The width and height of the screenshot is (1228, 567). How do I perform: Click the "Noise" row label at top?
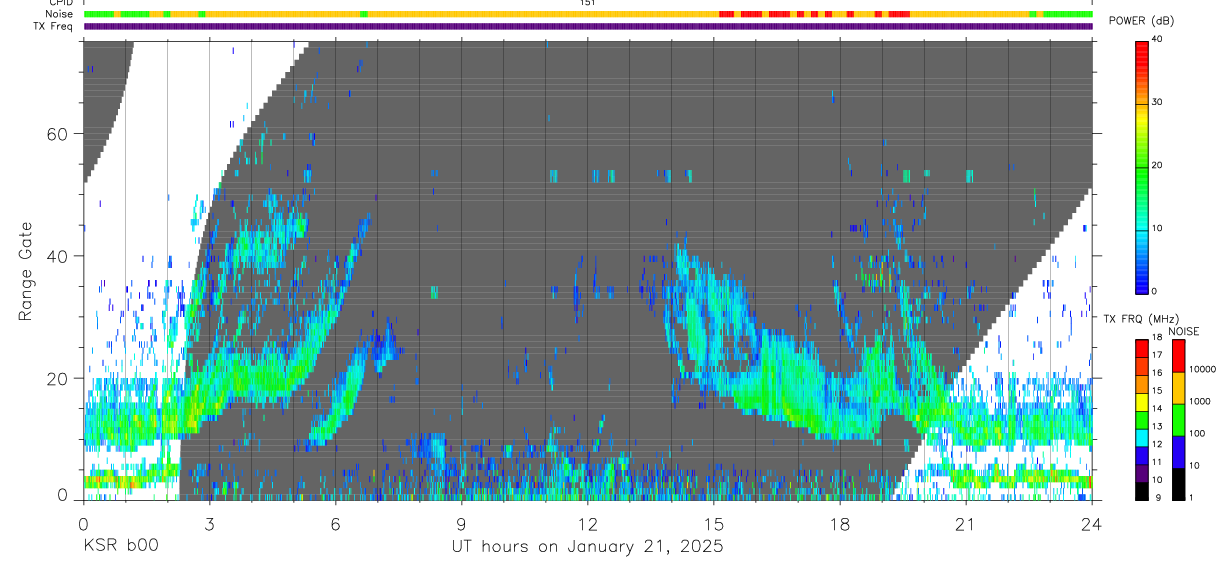click(x=60, y=14)
